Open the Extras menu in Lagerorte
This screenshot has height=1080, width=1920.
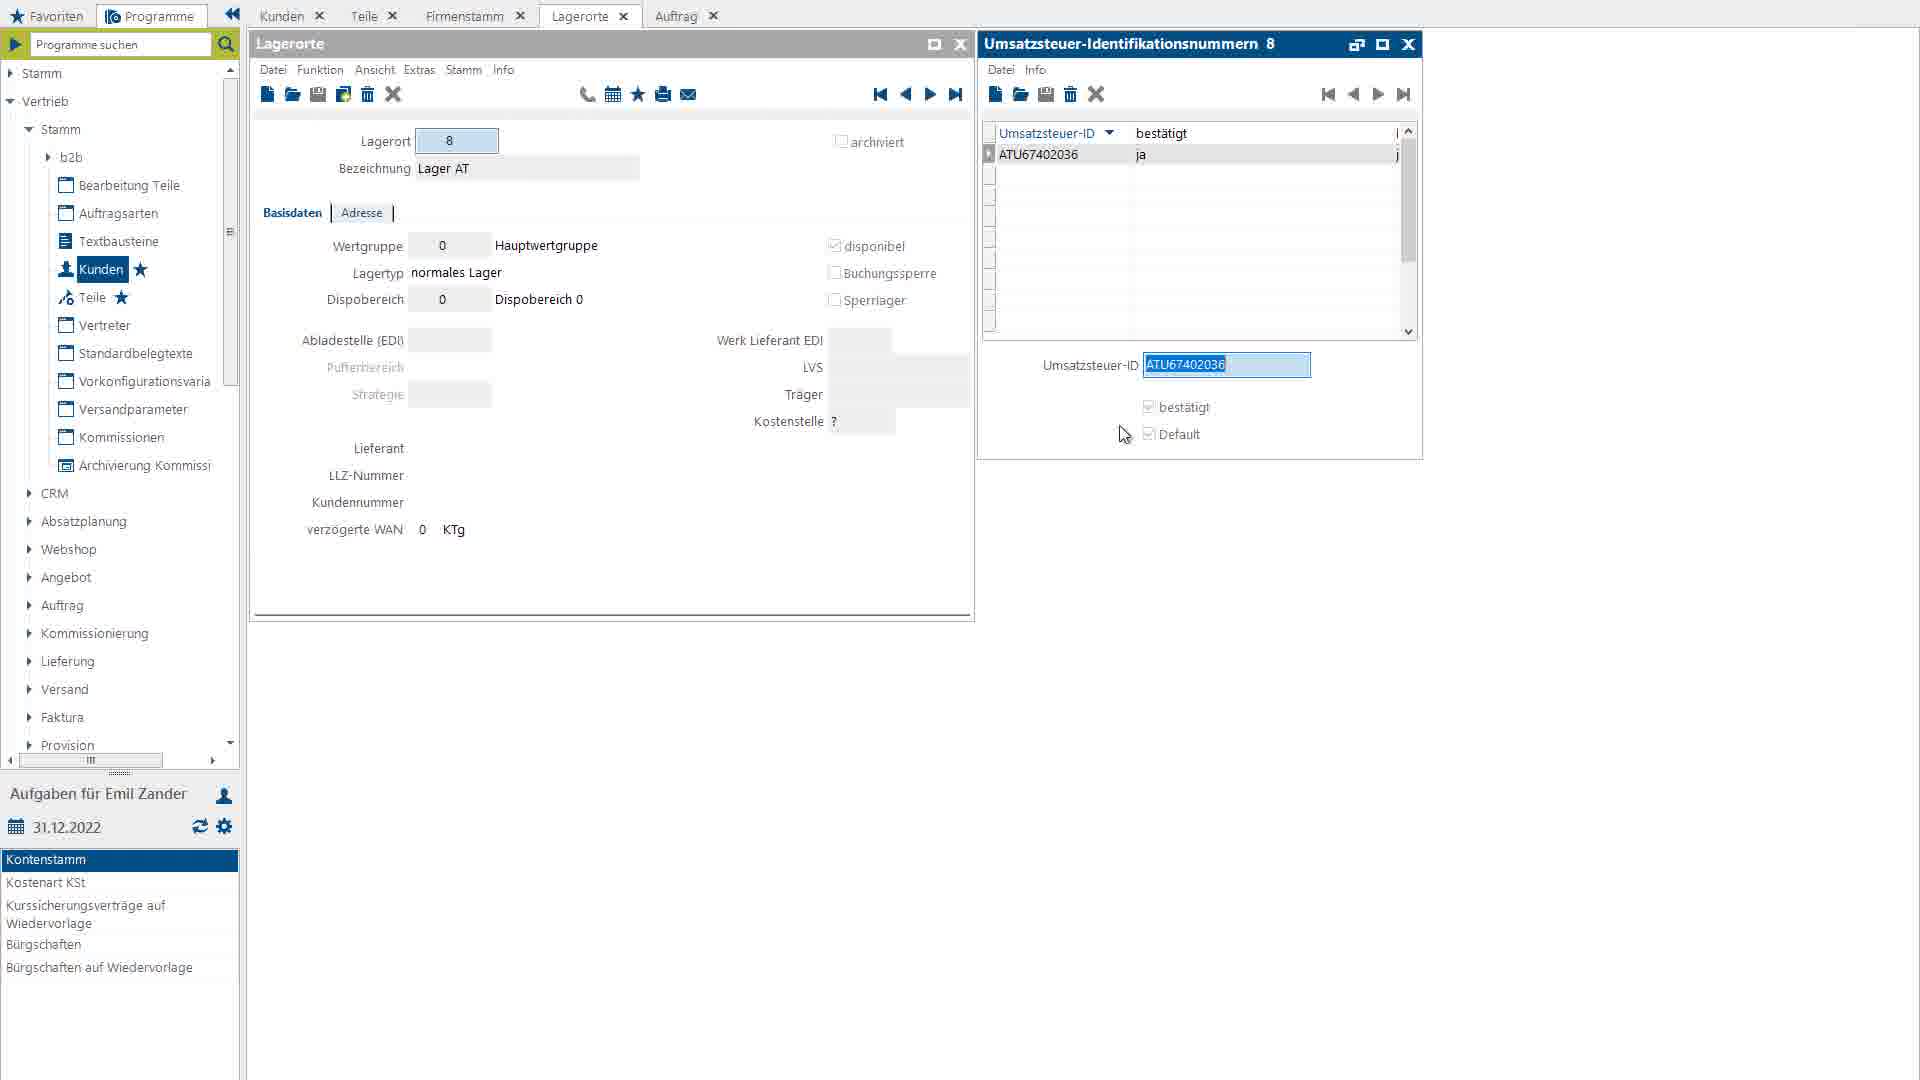coord(419,70)
